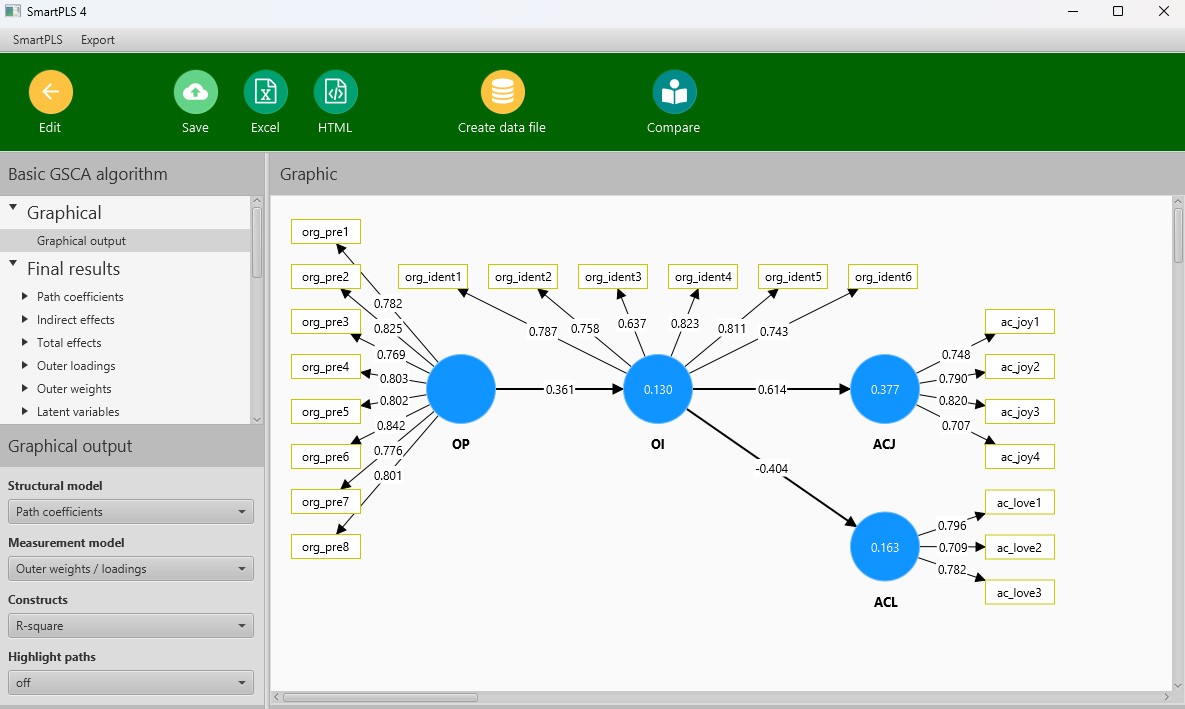Screen dimensions: 1185x709
Task: Expand the Path coefficients tree item
Action: point(25,297)
